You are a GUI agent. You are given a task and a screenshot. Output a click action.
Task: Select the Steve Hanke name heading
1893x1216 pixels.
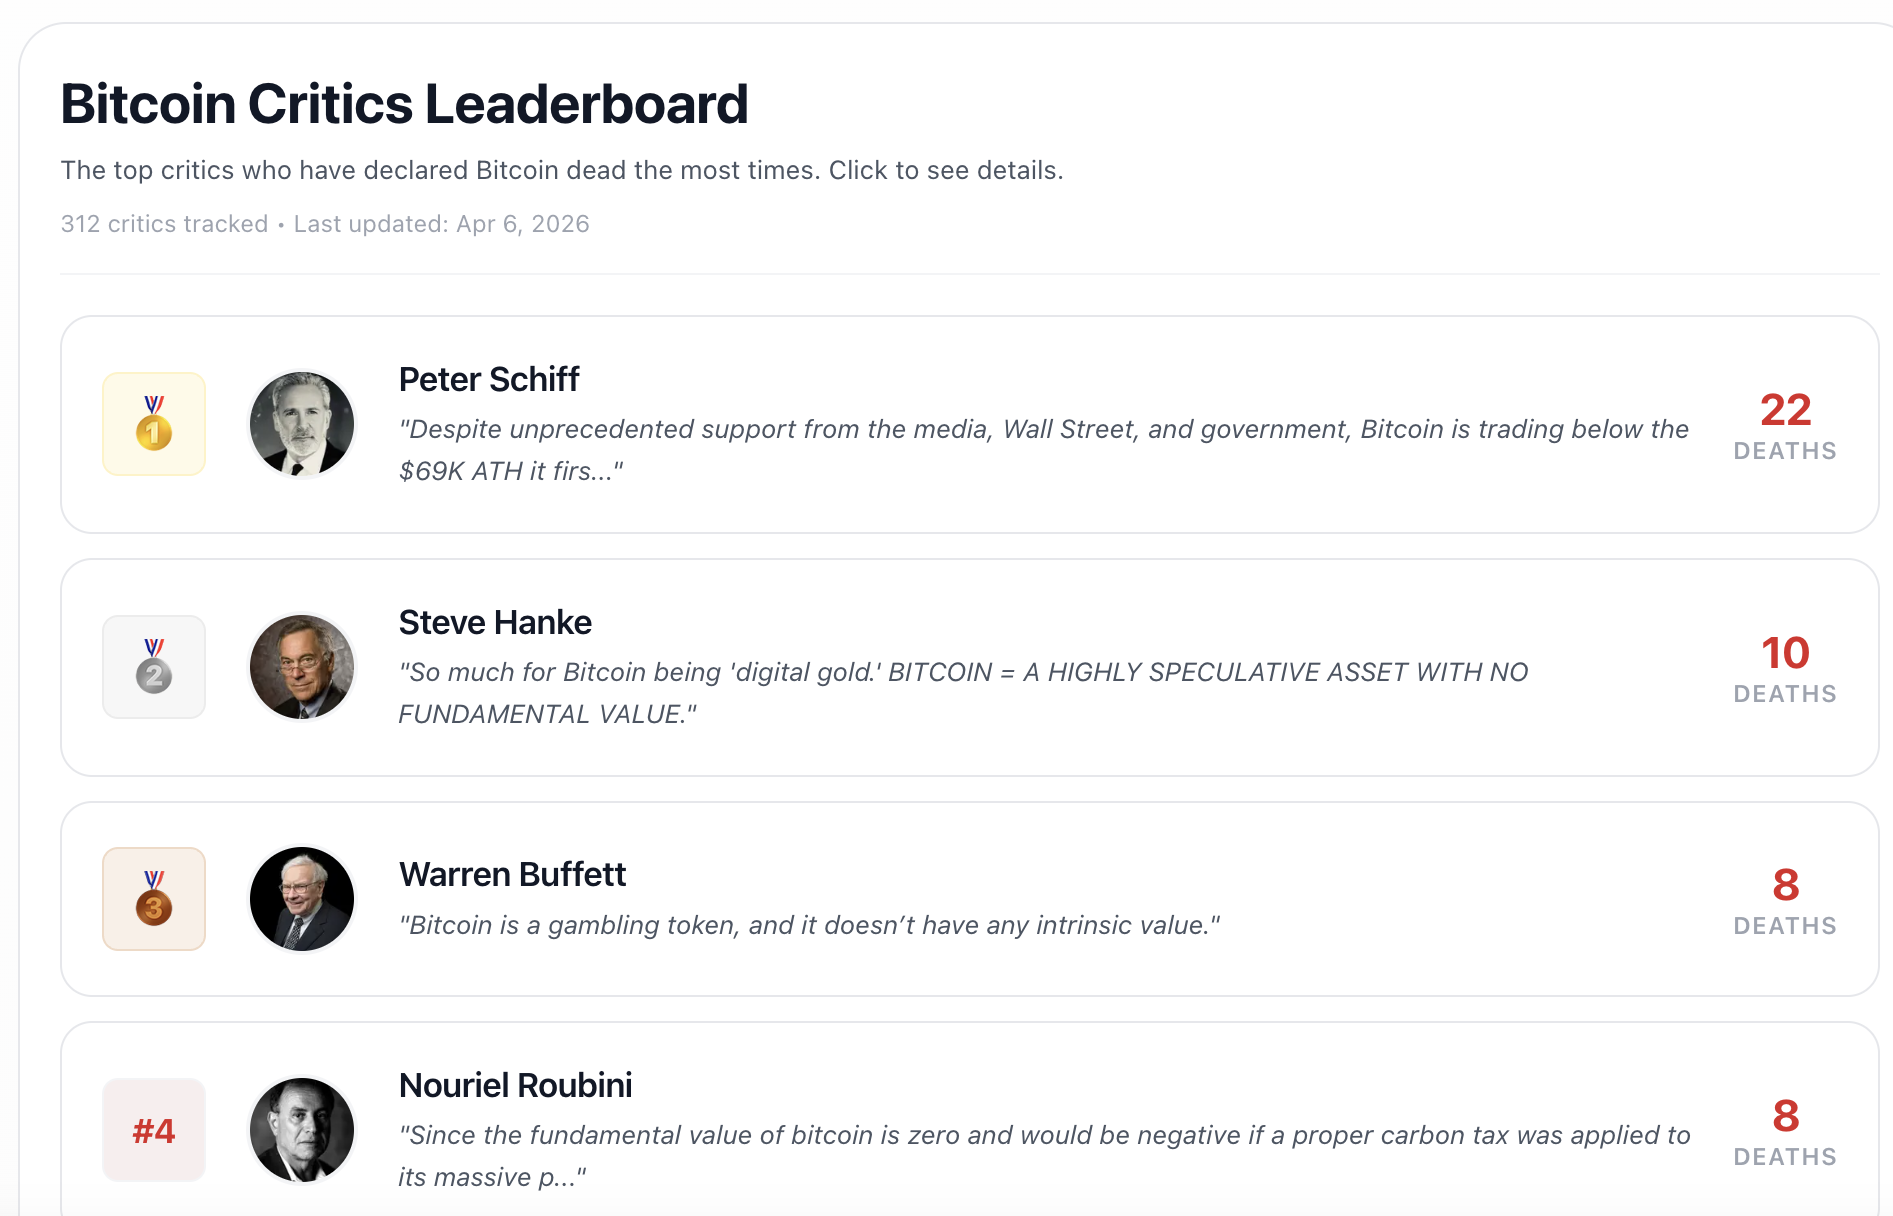click(495, 623)
